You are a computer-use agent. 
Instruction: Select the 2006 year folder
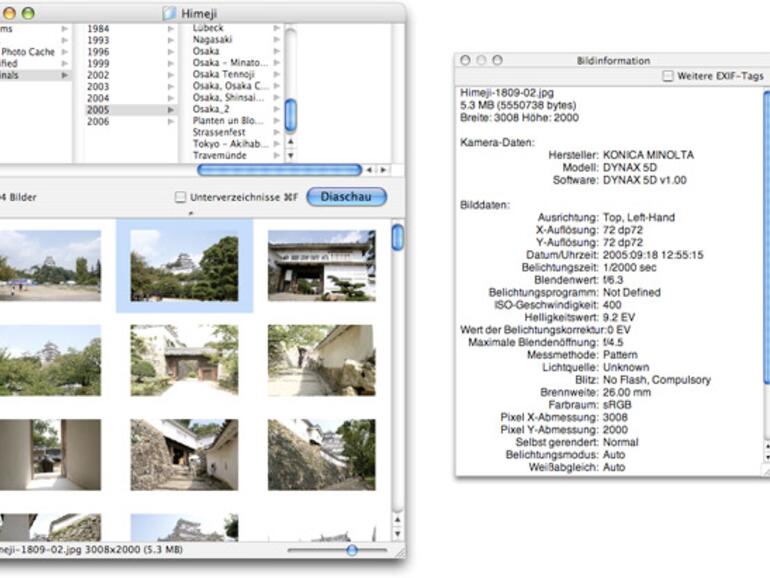pos(99,122)
